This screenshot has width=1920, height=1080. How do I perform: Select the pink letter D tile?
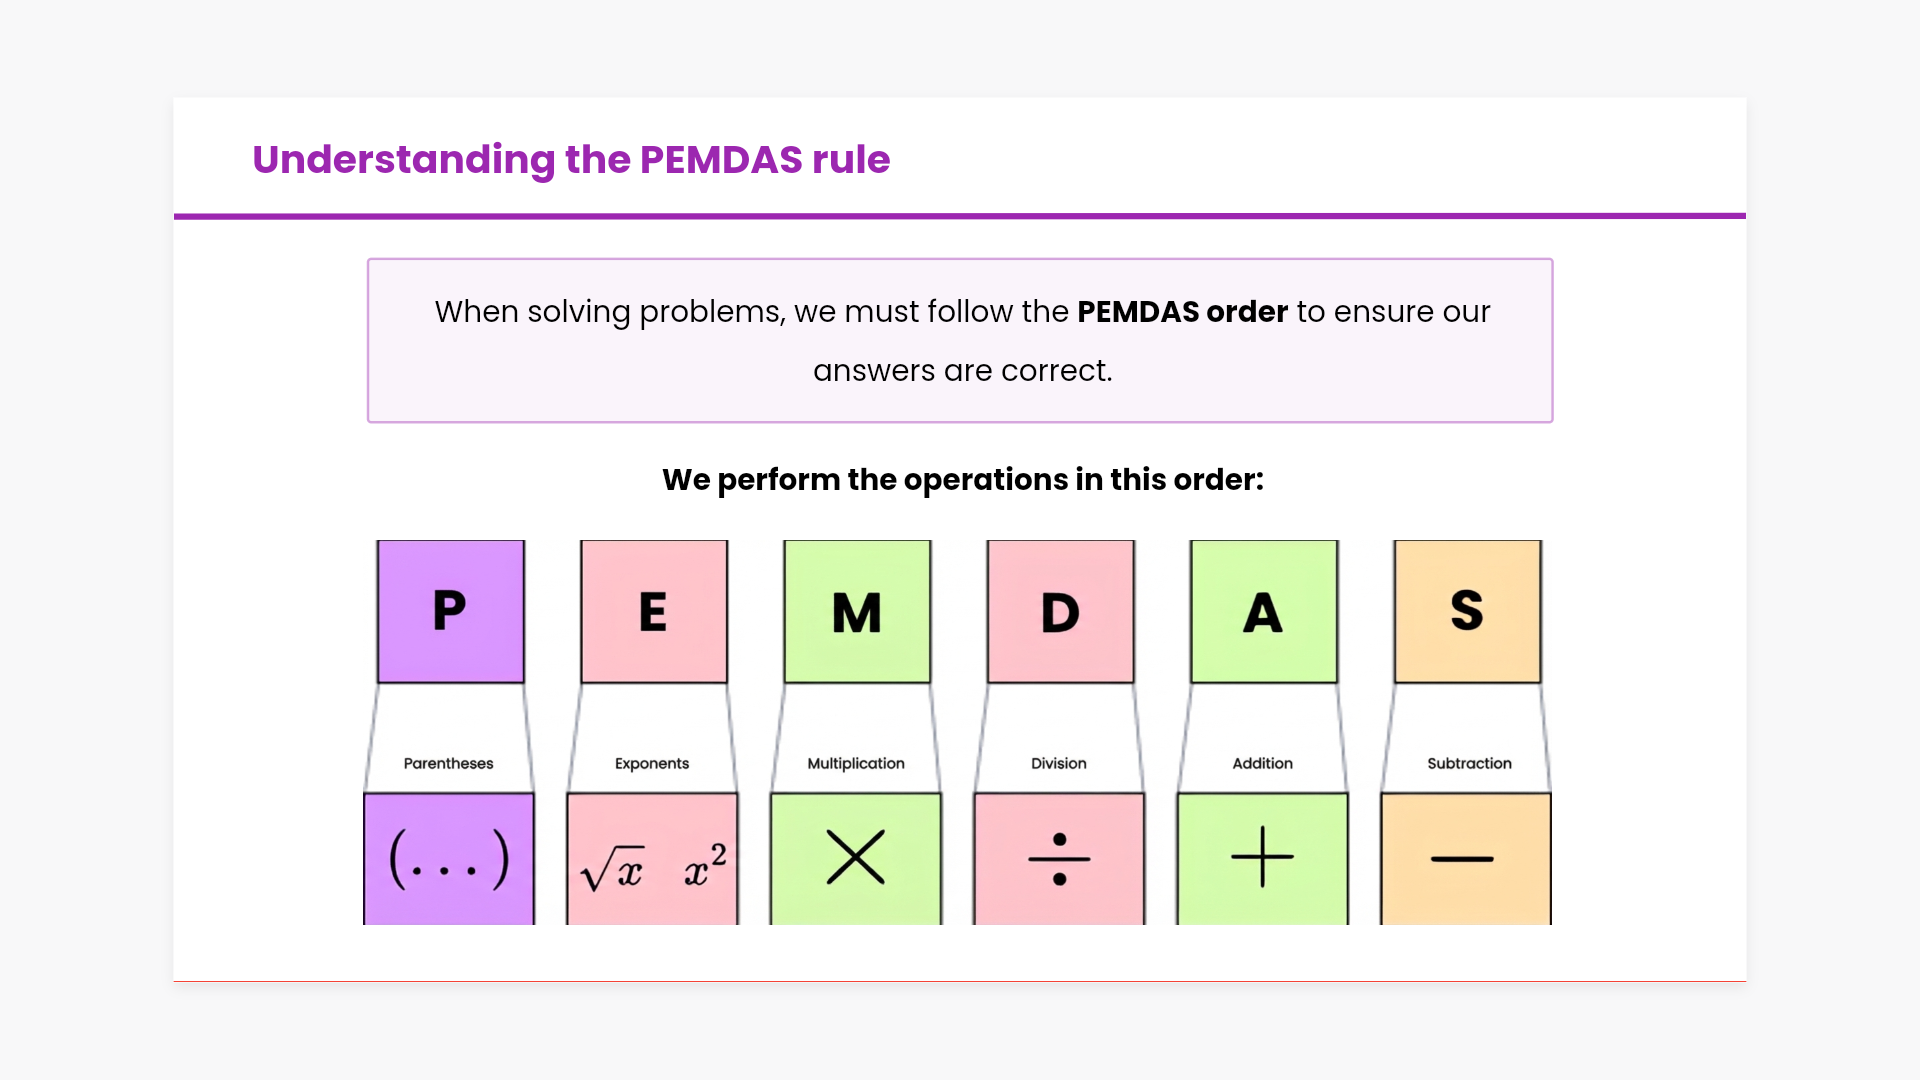tap(1060, 611)
